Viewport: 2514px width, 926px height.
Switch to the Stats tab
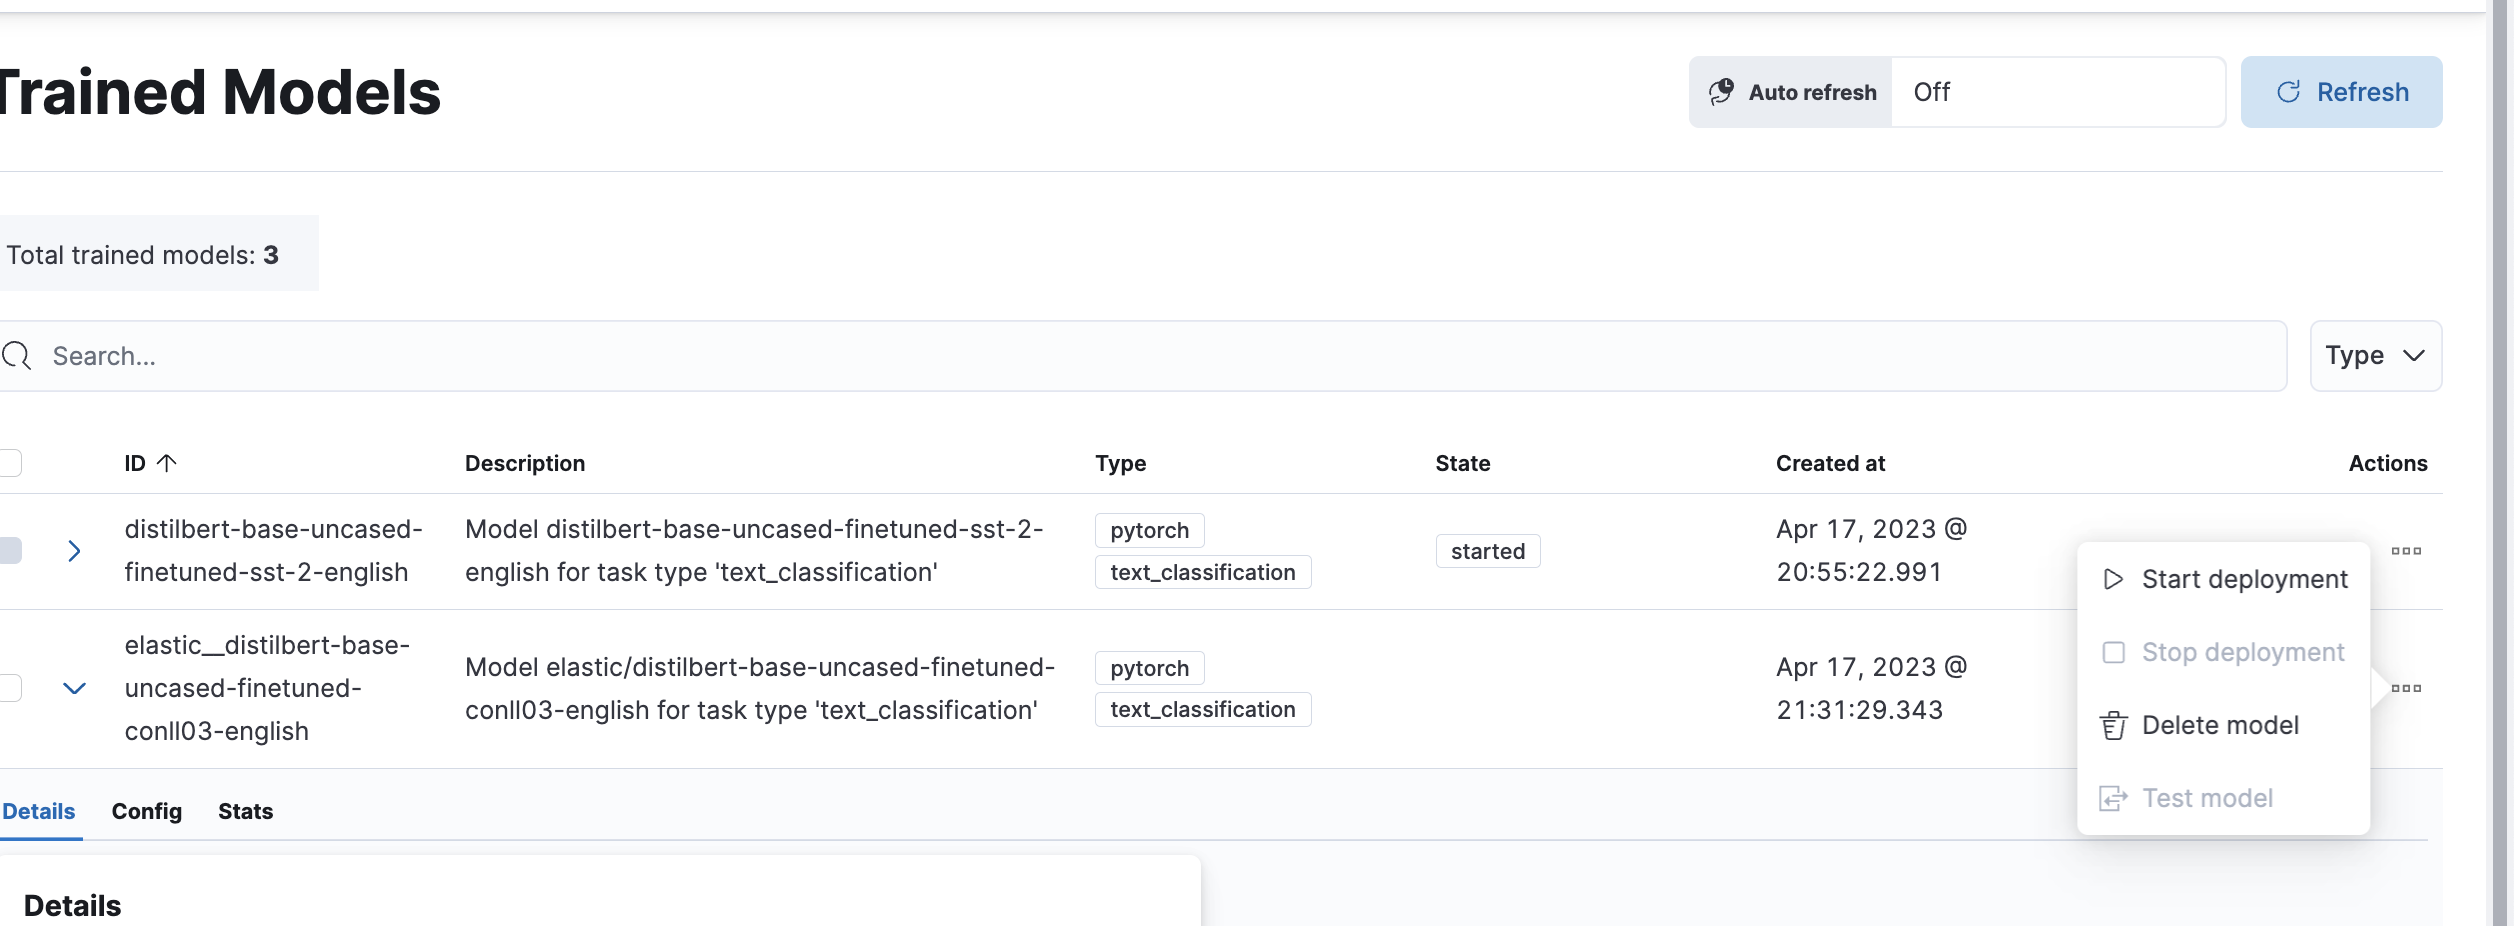pyautogui.click(x=246, y=811)
